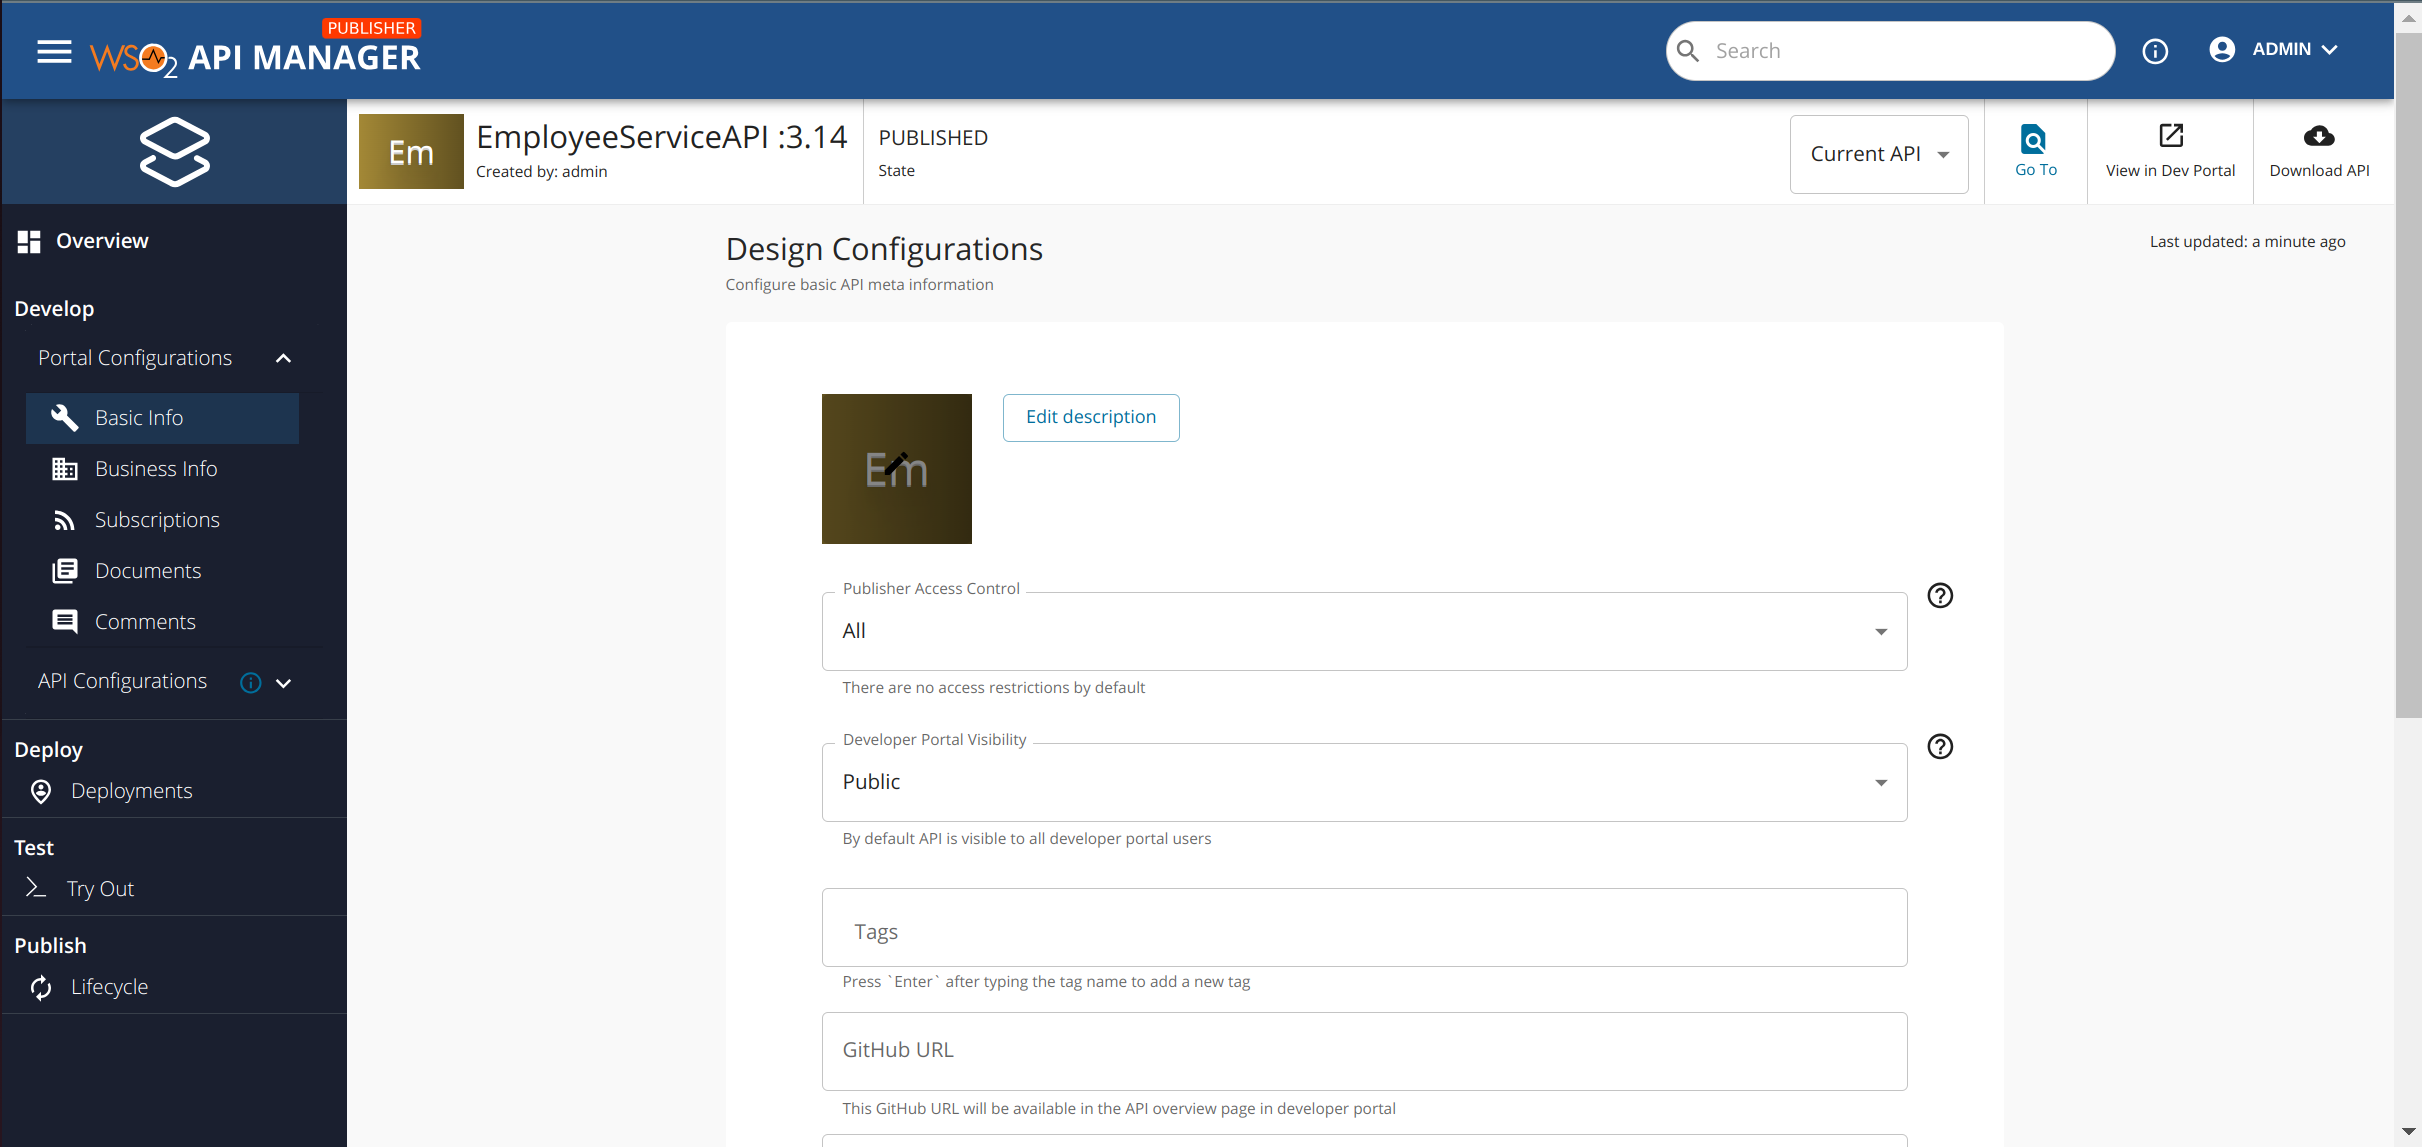Click the scrollbar down arrow
2422x1147 pixels.
click(2408, 1132)
